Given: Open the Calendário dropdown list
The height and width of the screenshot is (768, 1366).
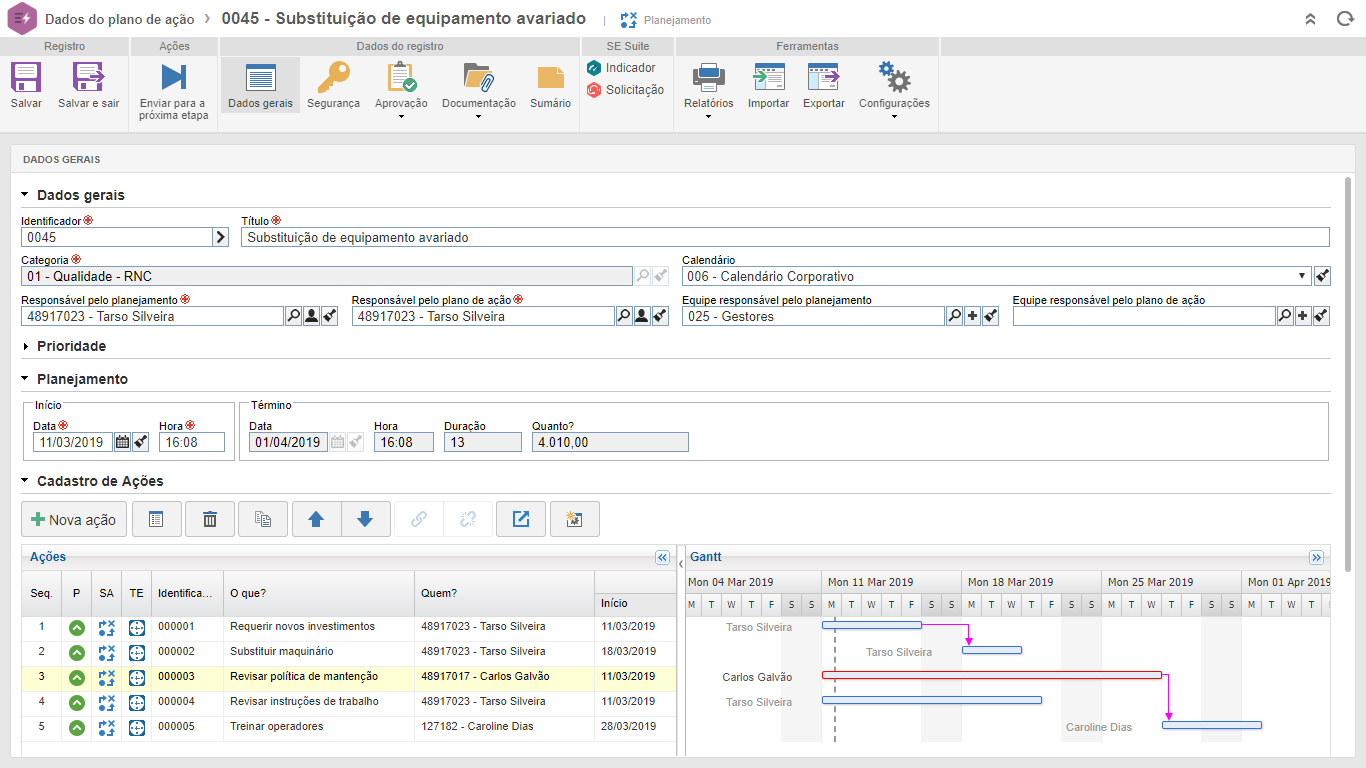Looking at the screenshot, I should tap(1302, 276).
